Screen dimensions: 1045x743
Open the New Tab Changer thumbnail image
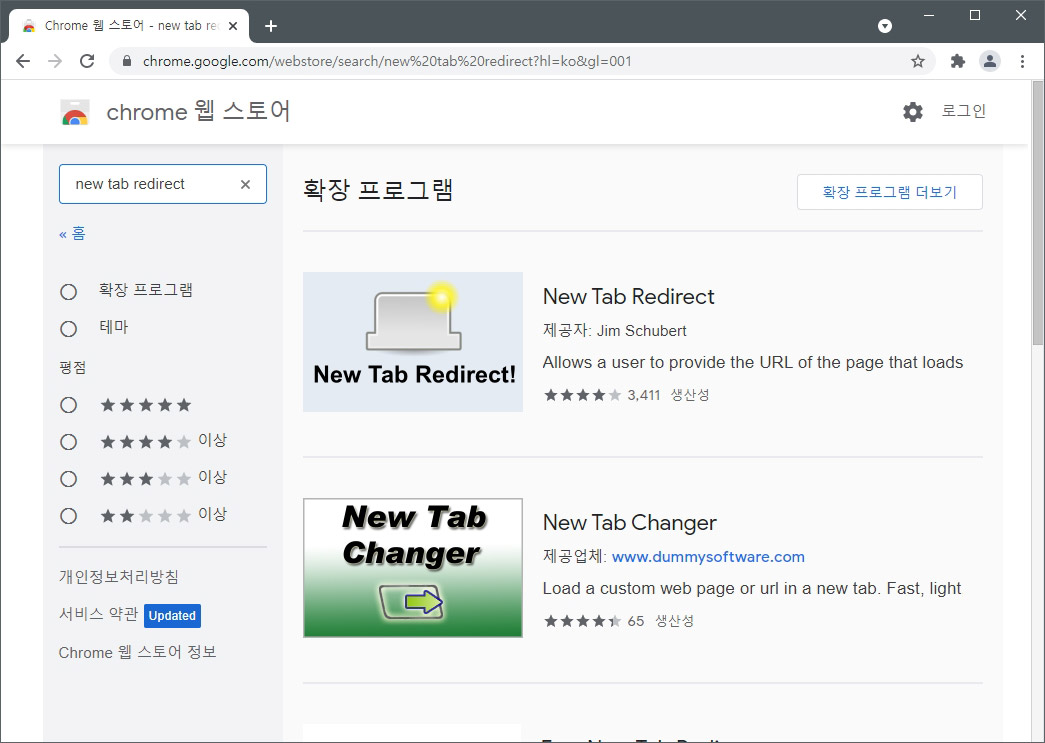(x=413, y=568)
